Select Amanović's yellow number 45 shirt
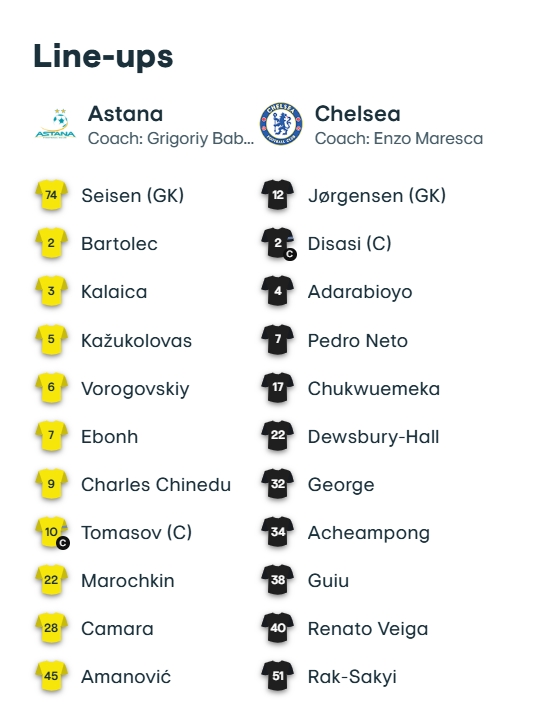Viewport: 535px width, 720px height. (x=51, y=676)
